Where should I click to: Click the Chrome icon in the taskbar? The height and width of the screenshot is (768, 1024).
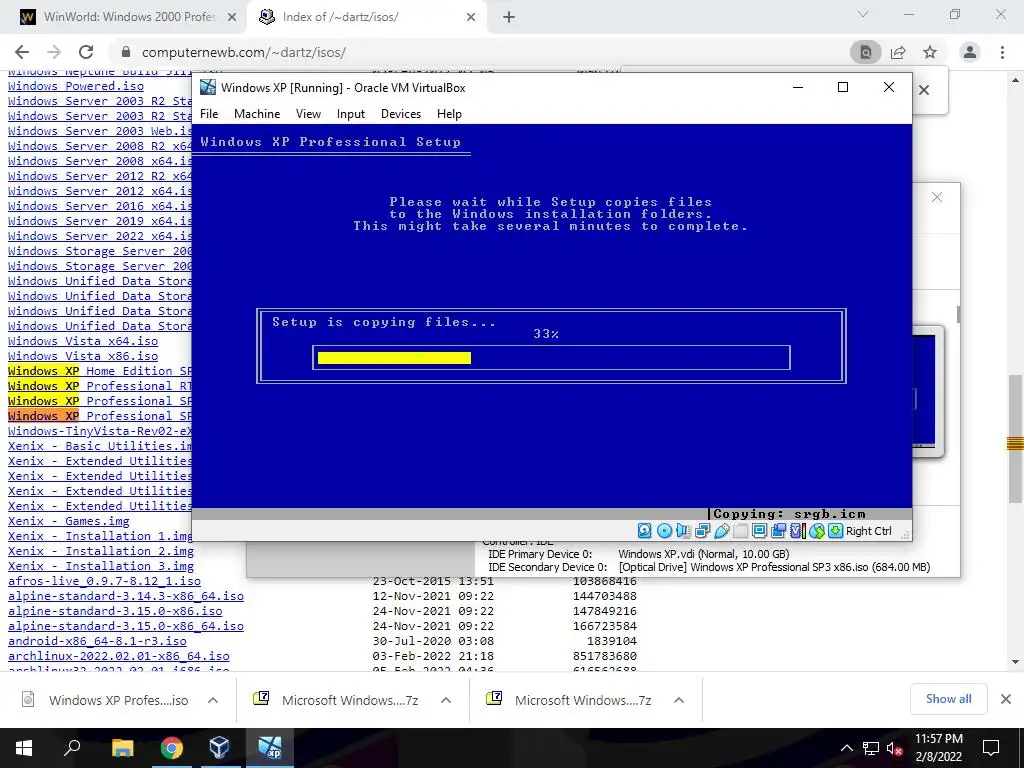click(x=172, y=748)
